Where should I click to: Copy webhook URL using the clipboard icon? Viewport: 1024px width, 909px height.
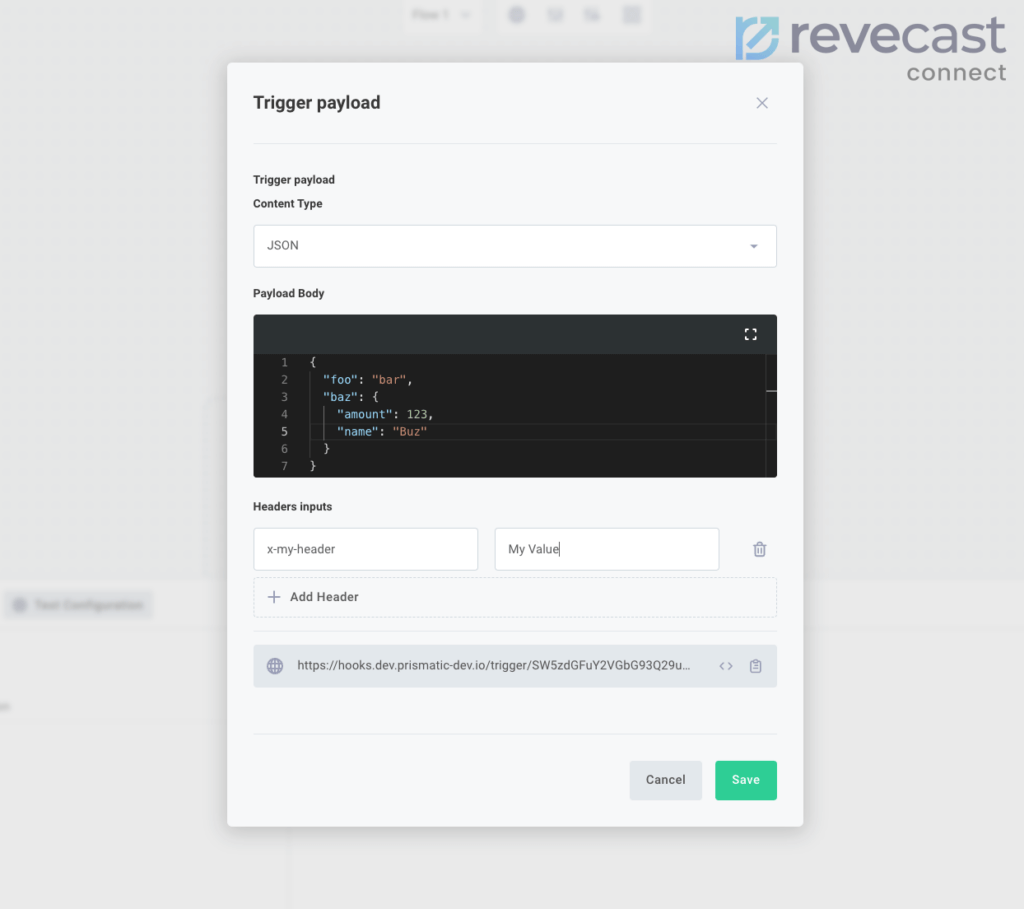click(x=755, y=666)
